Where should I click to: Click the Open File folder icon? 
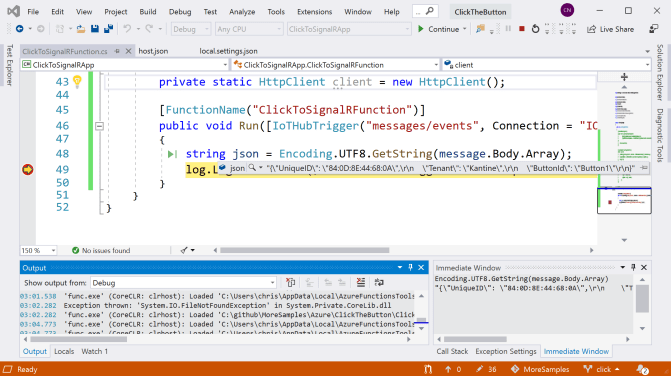(x=80, y=29)
